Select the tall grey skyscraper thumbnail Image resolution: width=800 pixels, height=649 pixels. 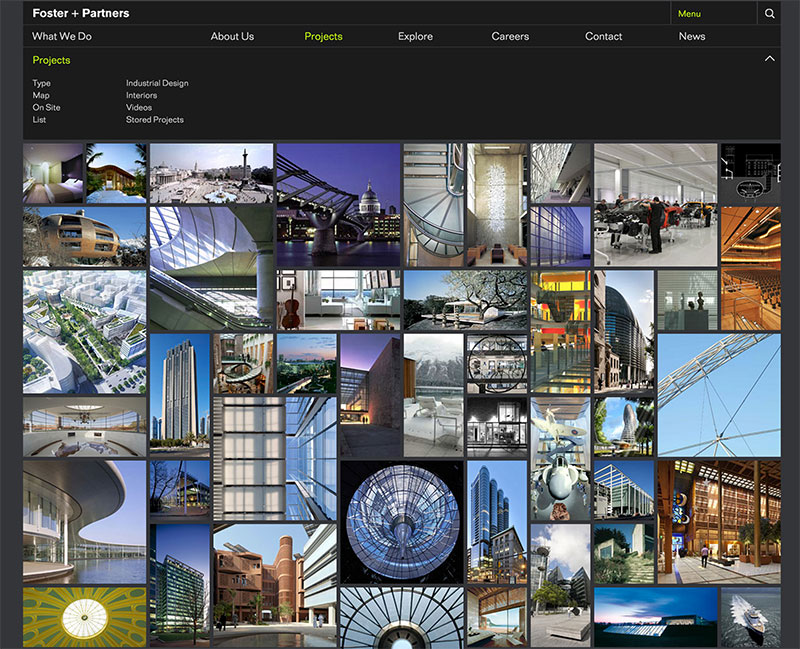click(x=180, y=395)
